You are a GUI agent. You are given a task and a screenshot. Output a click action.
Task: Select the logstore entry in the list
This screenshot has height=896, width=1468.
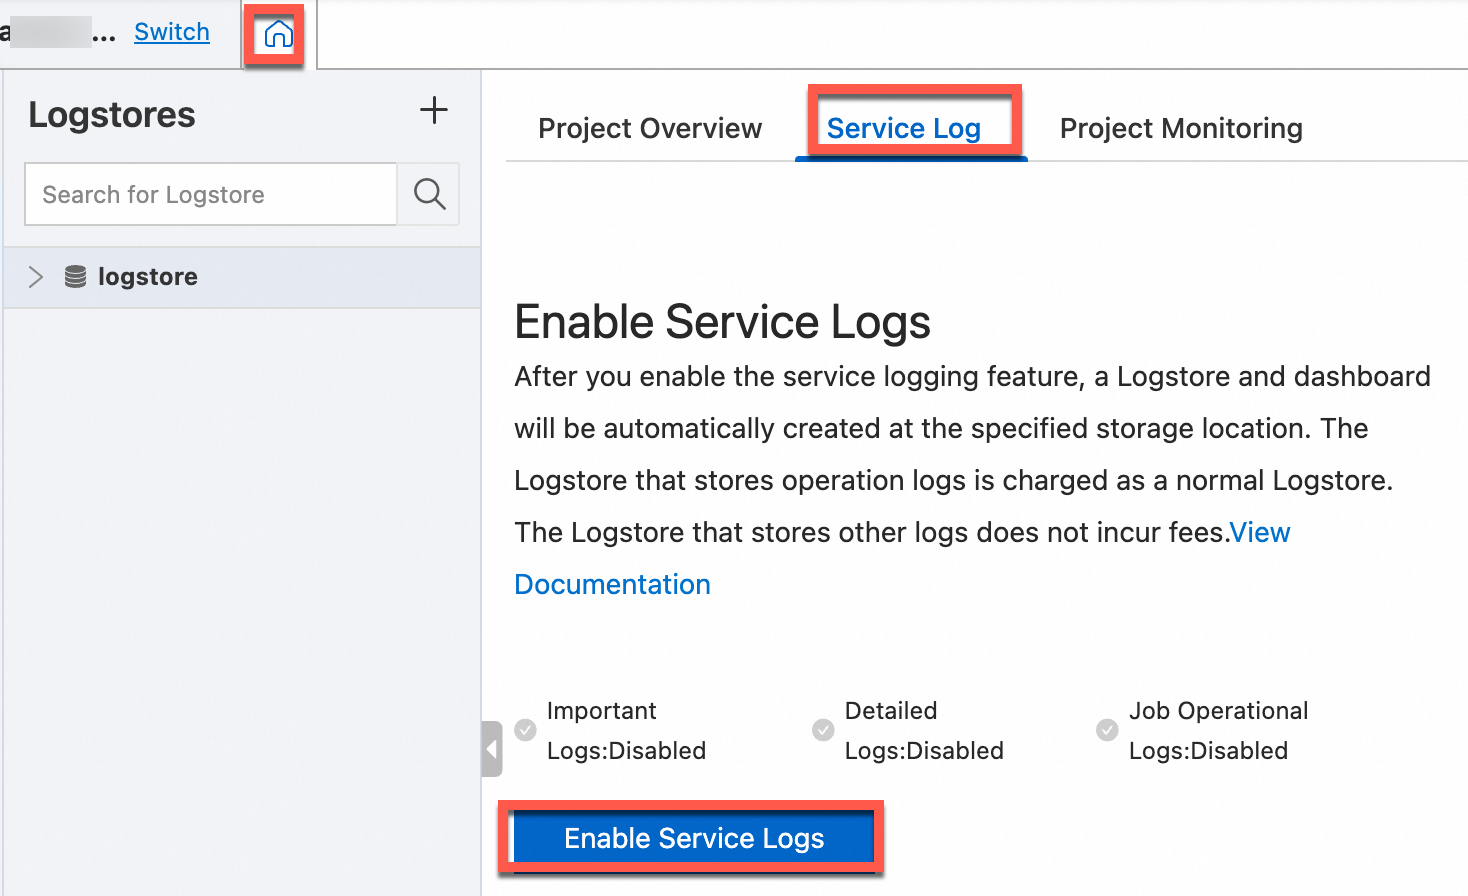(148, 277)
